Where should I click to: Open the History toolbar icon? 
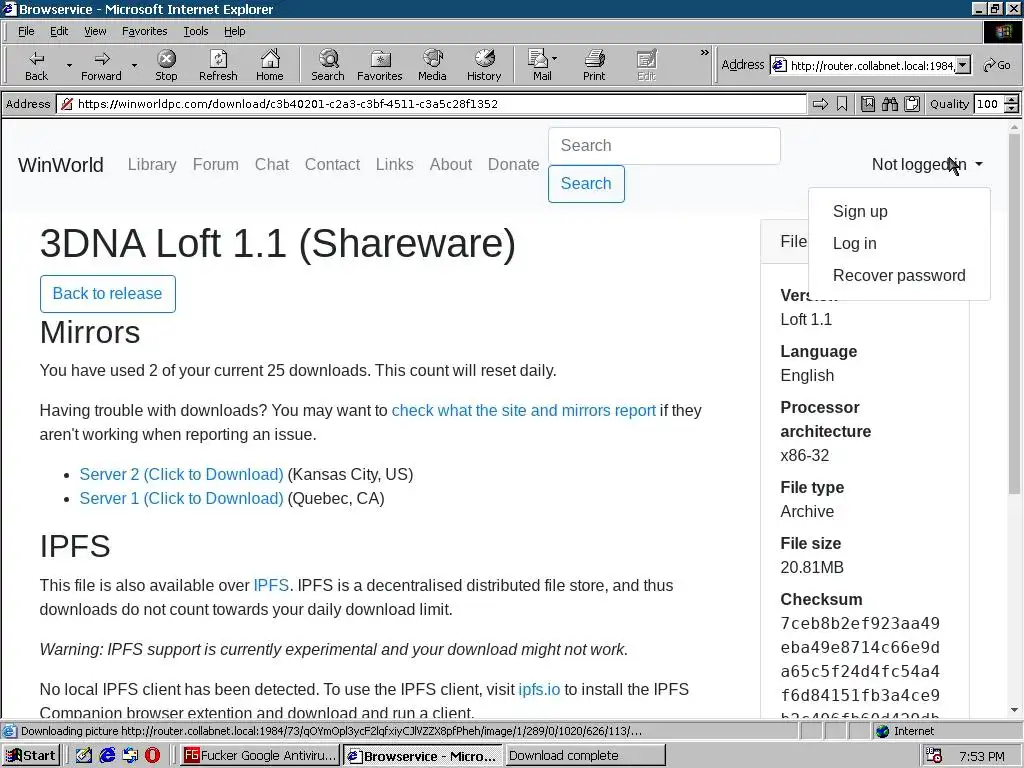click(484, 65)
